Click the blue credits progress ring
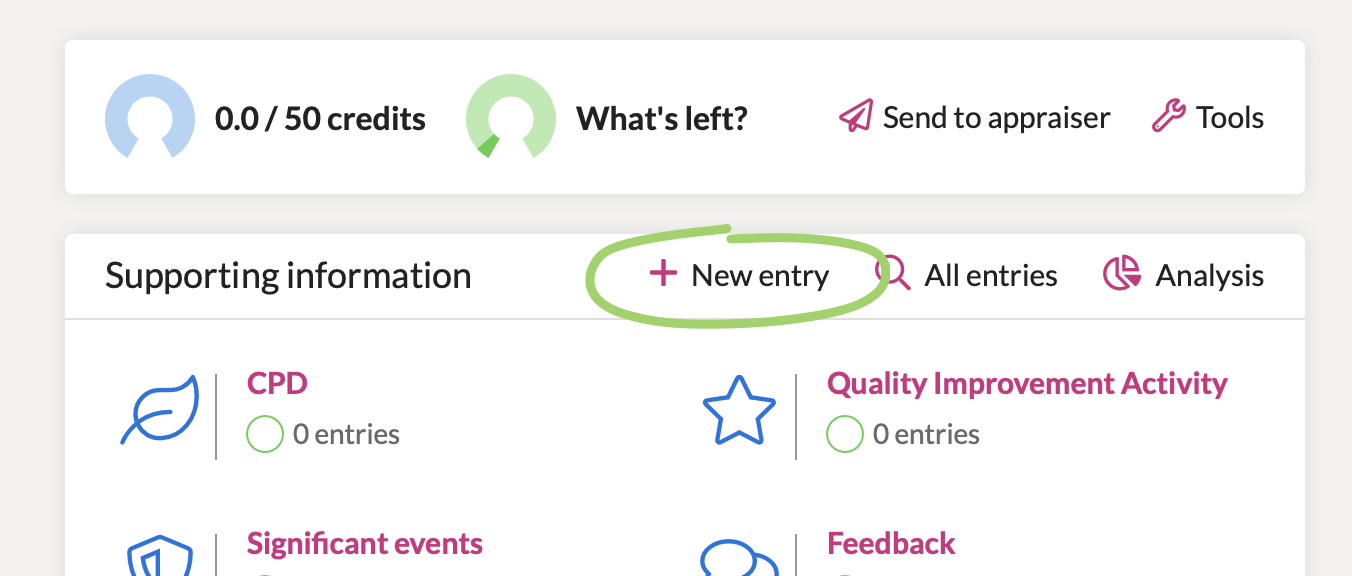The height and width of the screenshot is (576, 1352). [x=149, y=117]
